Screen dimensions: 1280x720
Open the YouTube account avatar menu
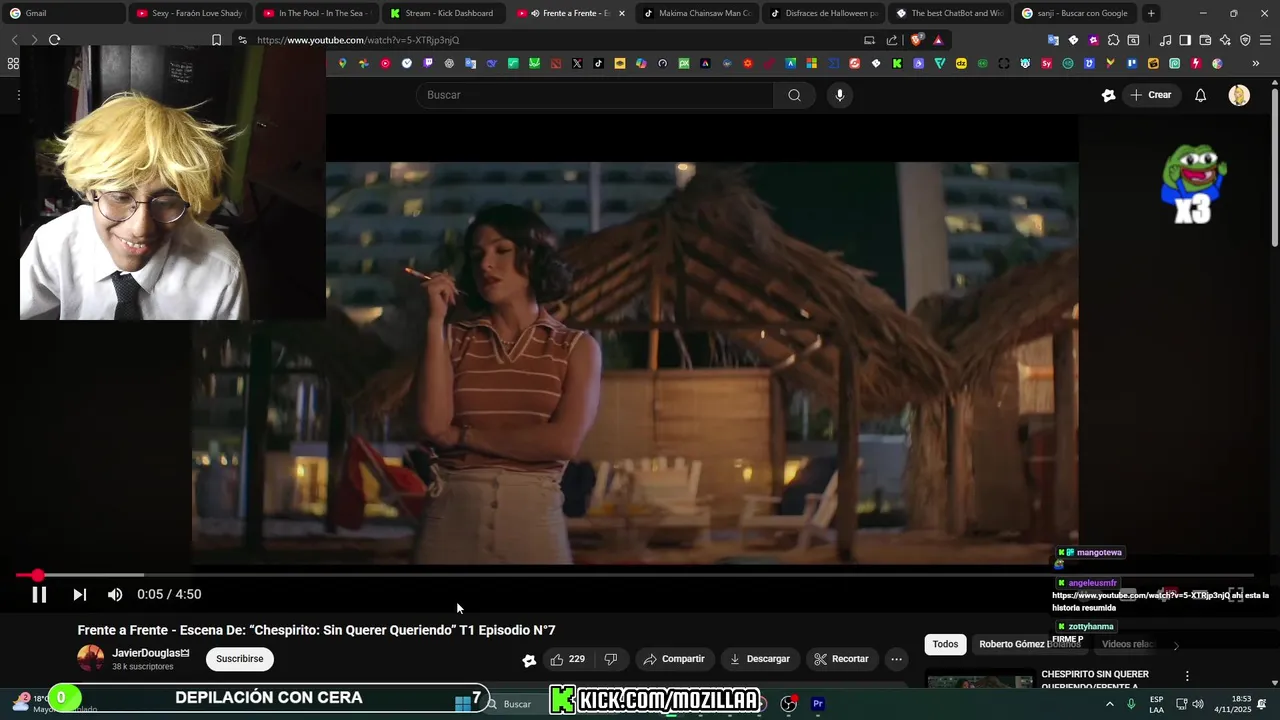[1239, 95]
